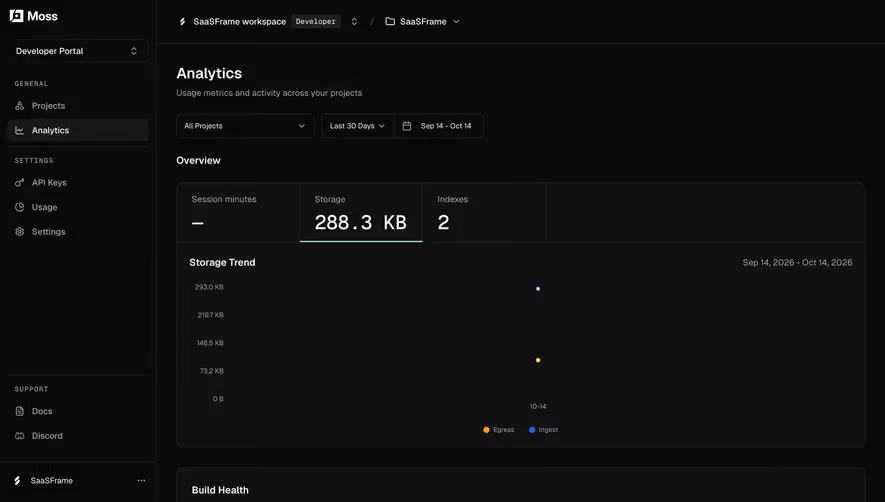This screenshot has height=502, width=885.
Task: Open the SaaSFrame account more options menu
Action: click(x=141, y=481)
